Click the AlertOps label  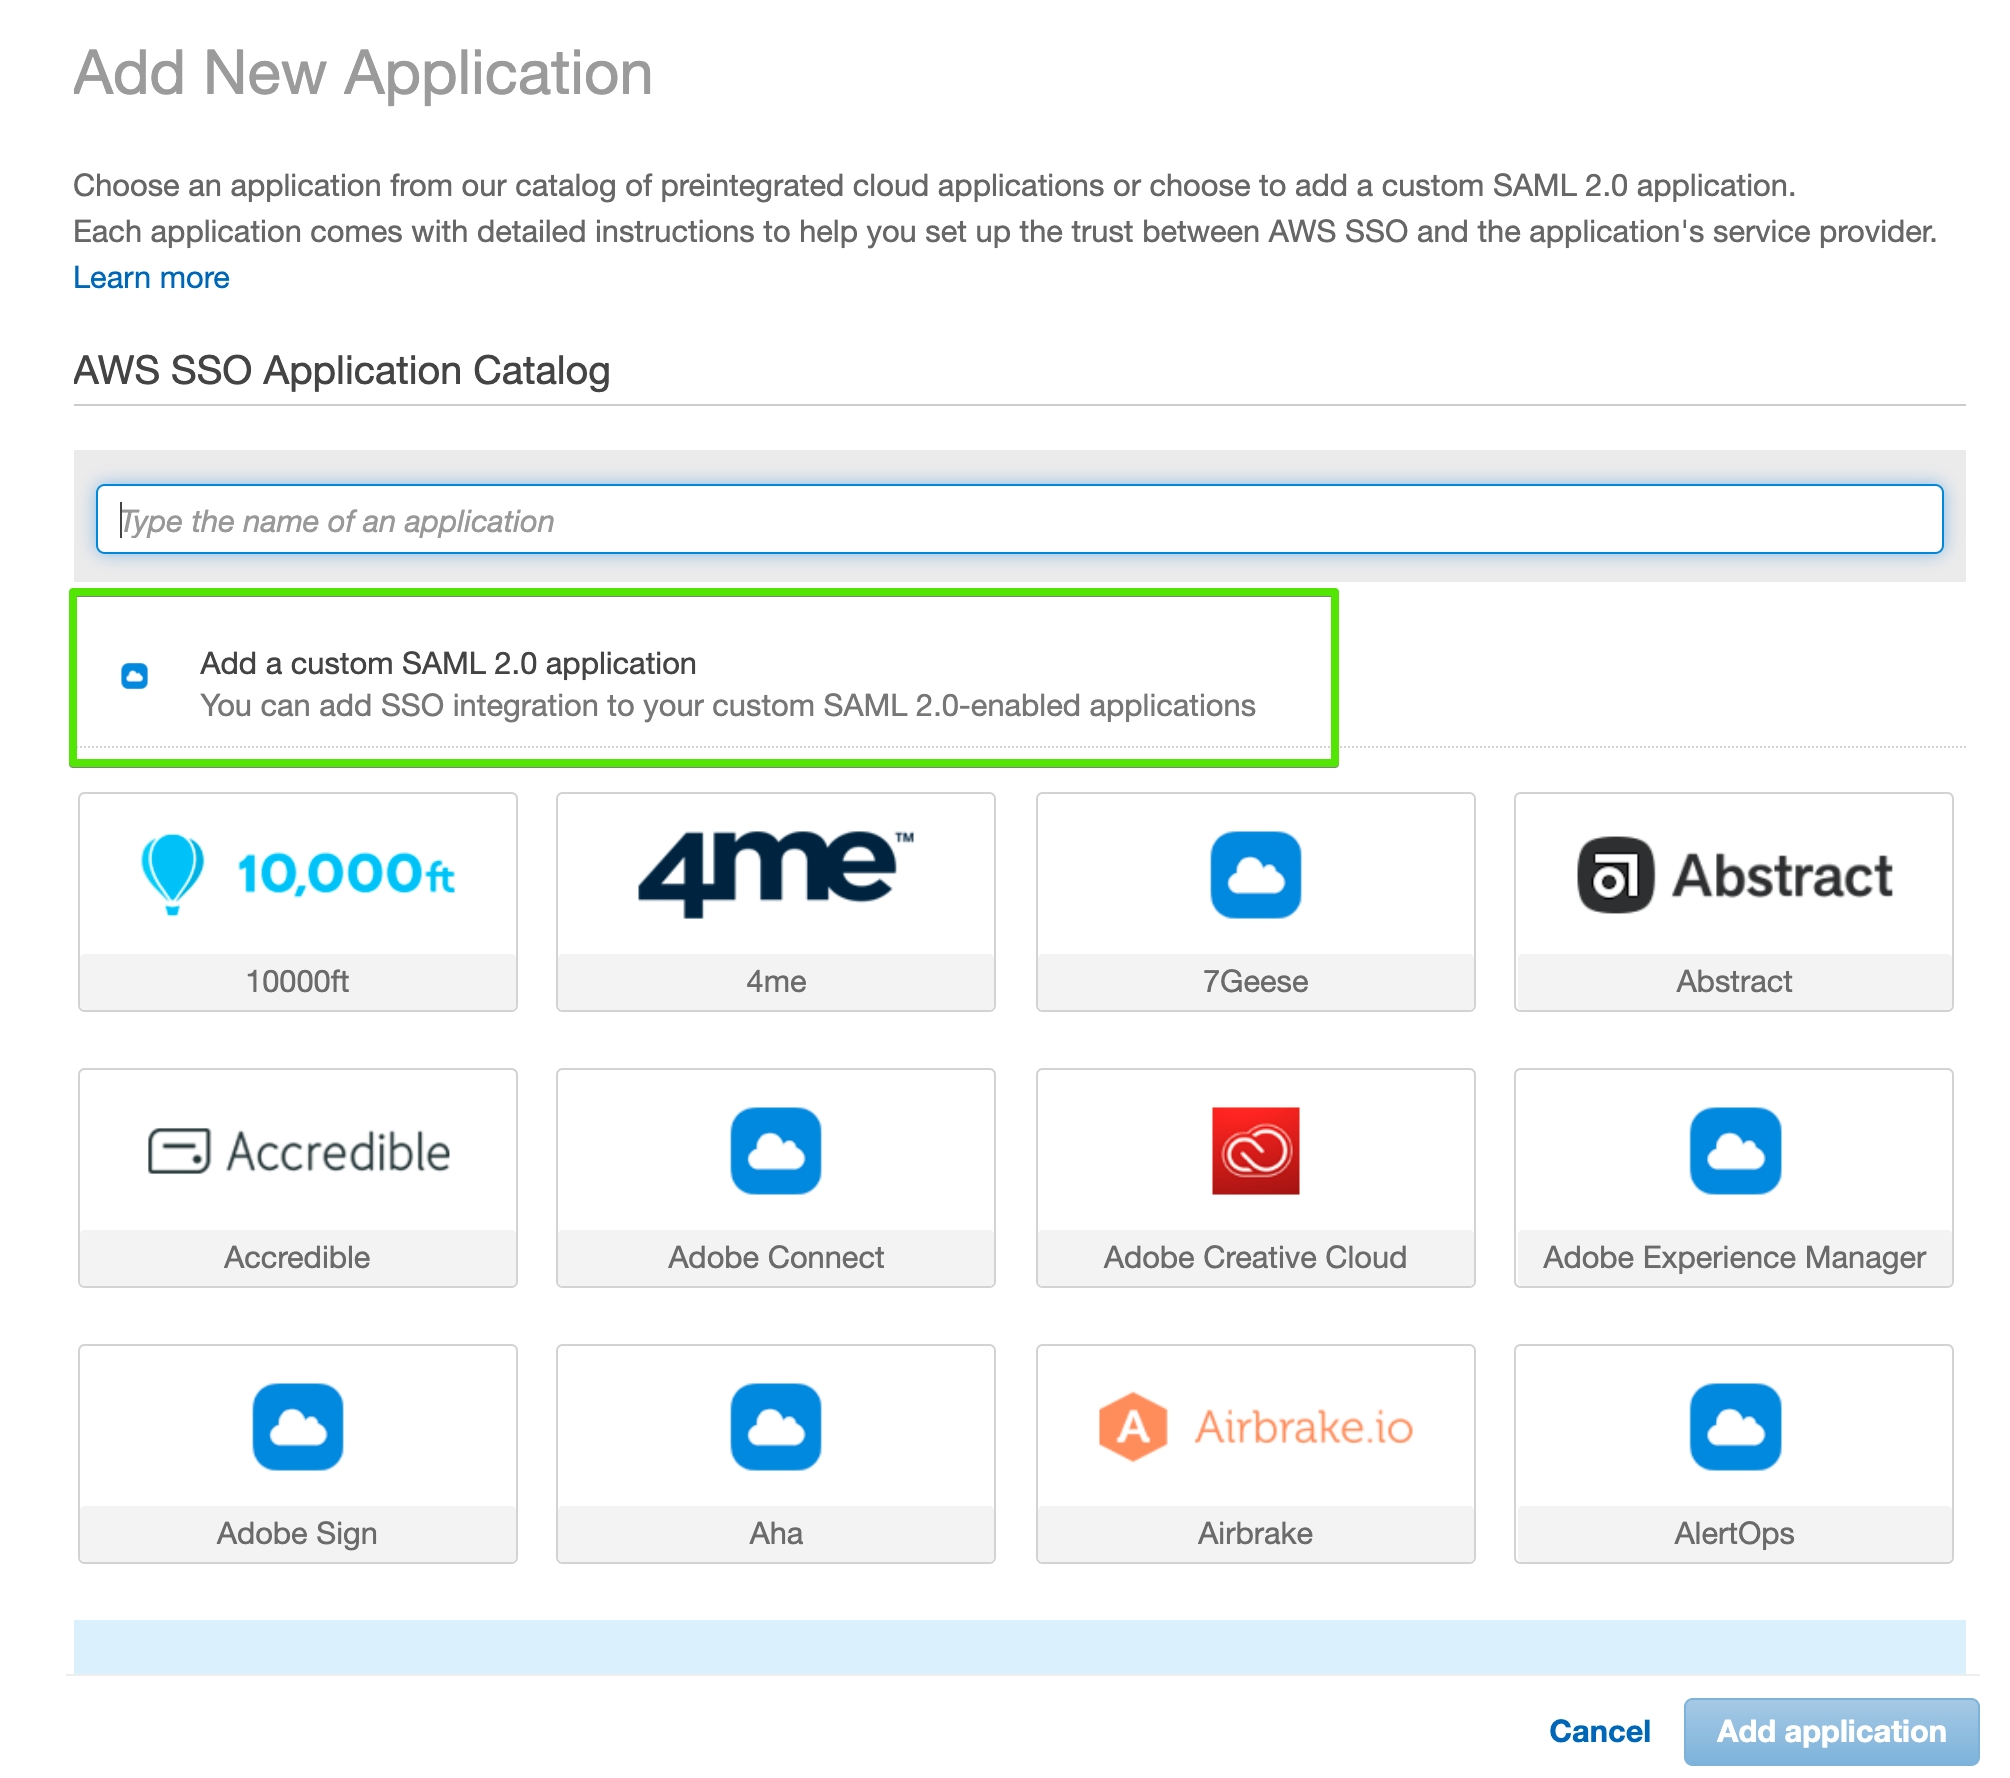1734,1533
